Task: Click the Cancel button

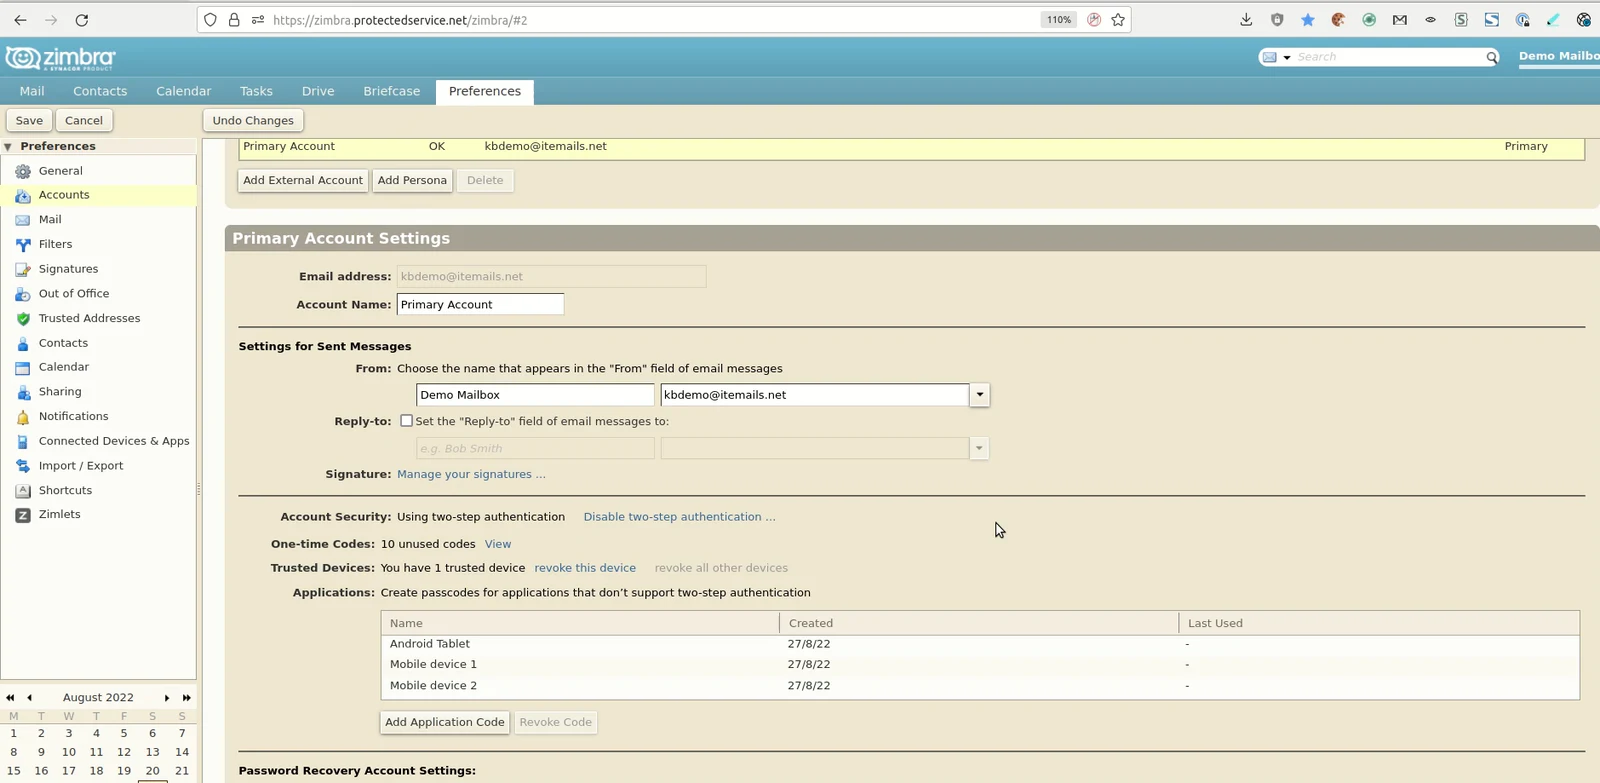Action: click(x=84, y=120)
